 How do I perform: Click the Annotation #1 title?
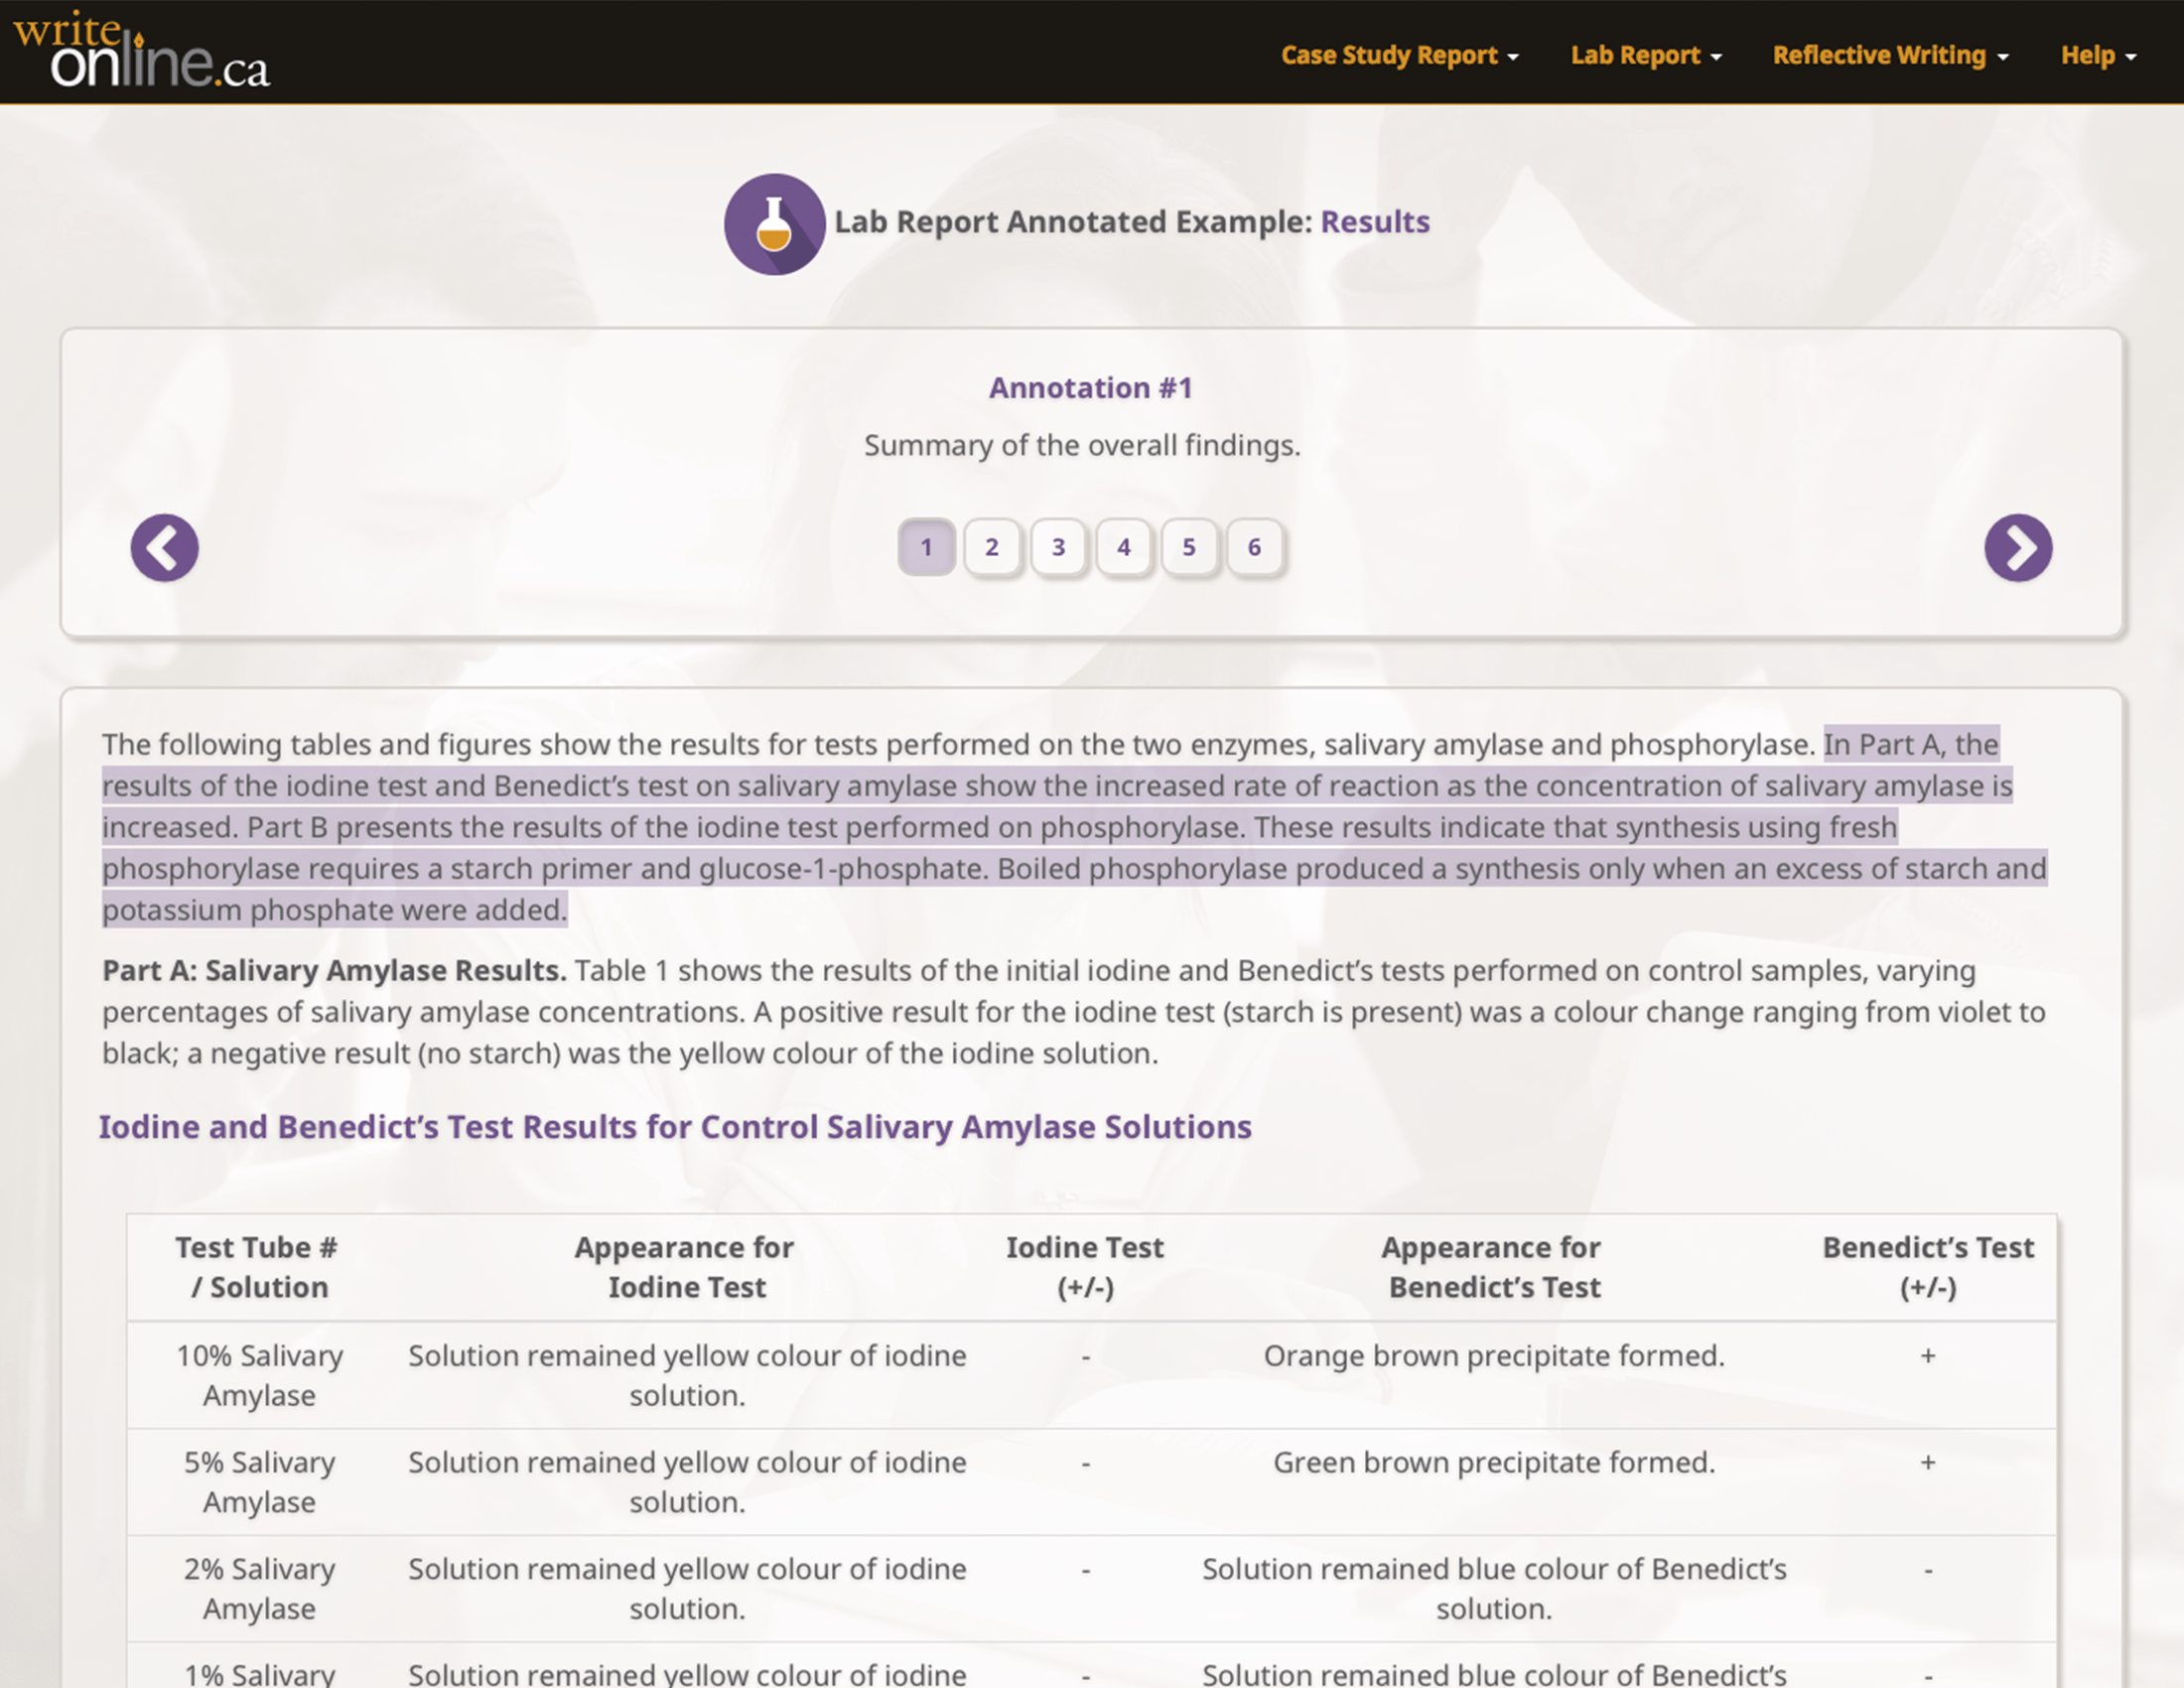pos(1090,388)
